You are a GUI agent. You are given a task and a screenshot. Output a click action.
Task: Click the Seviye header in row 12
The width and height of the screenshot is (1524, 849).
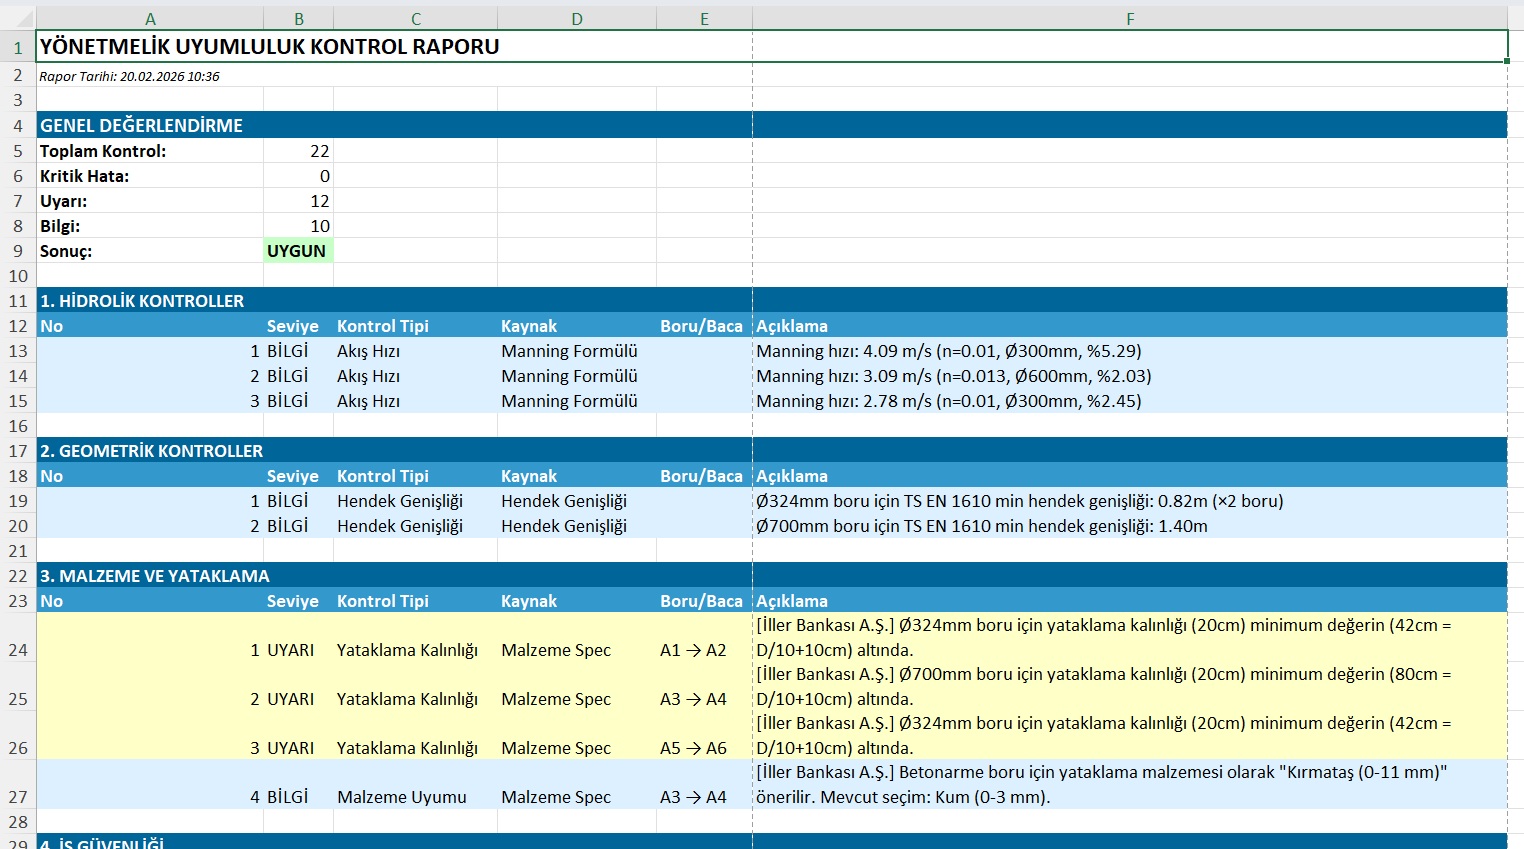(x=299, y=326)
